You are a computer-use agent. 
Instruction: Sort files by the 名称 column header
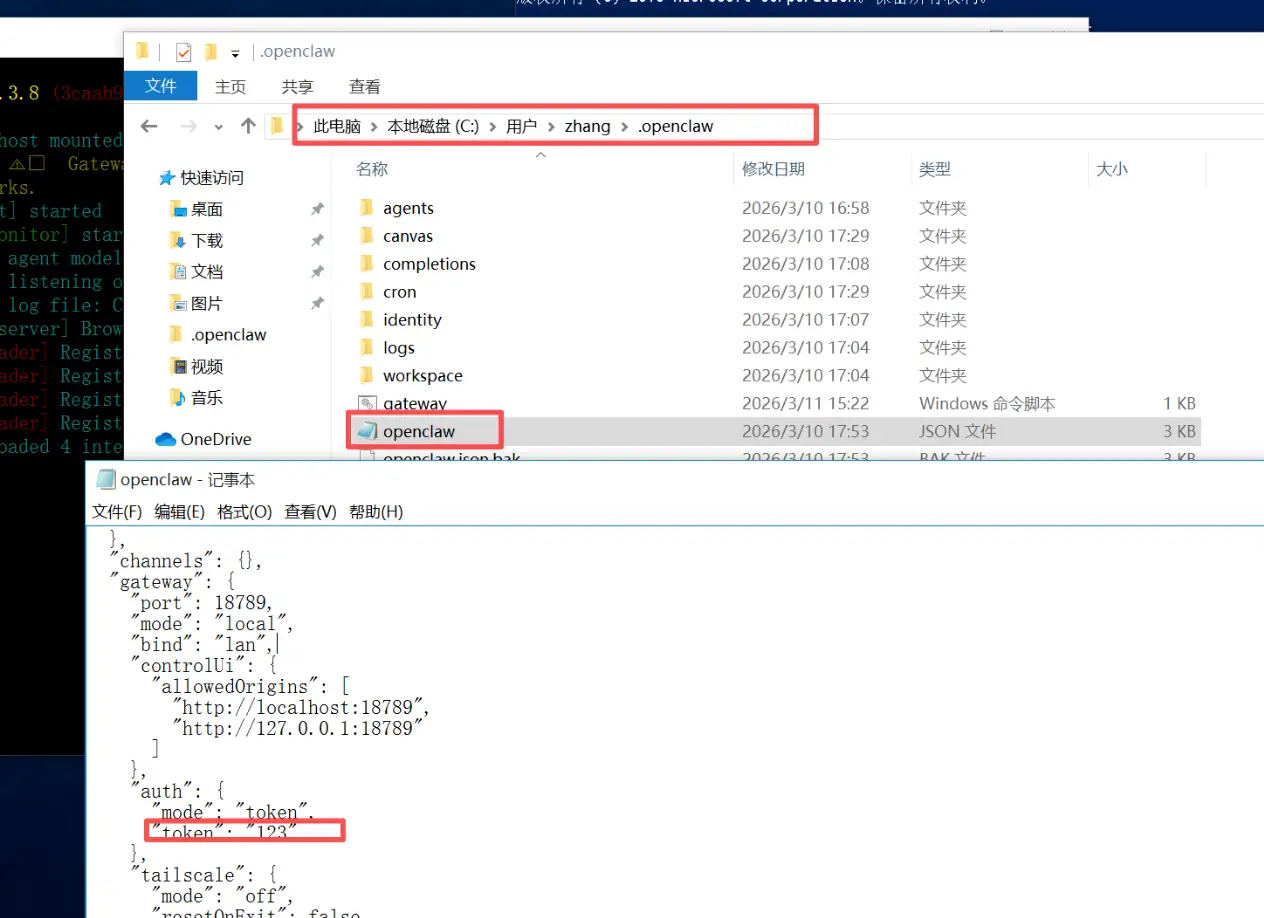tap(372, 170)
